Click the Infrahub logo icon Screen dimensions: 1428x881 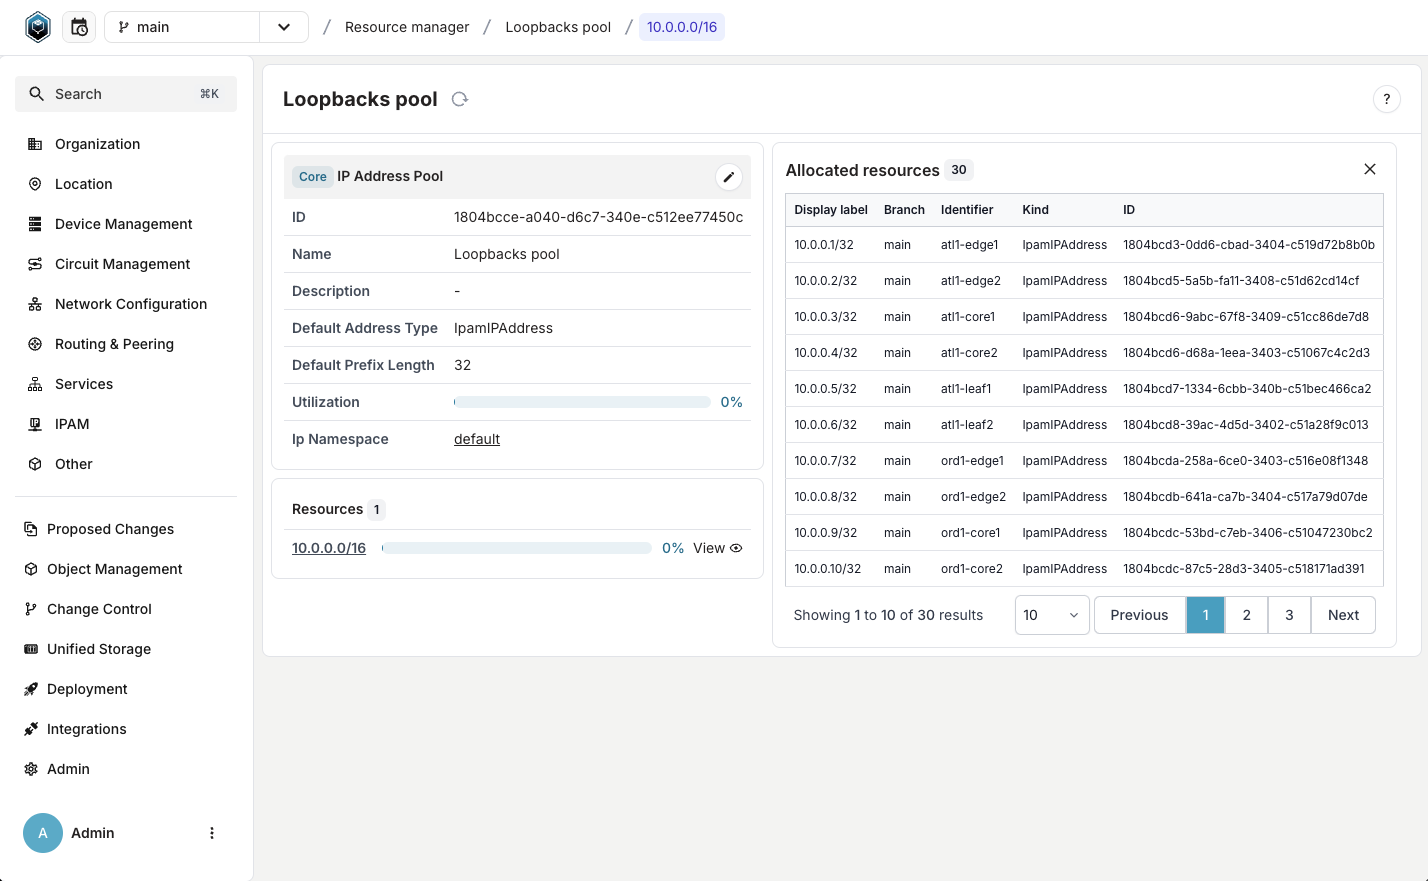[x=38, y=27]
